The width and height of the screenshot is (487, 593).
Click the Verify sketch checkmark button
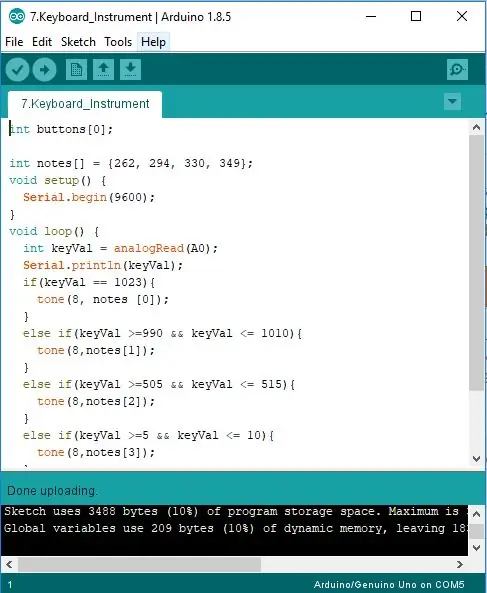pyautogui.click(x=17, y=70)
